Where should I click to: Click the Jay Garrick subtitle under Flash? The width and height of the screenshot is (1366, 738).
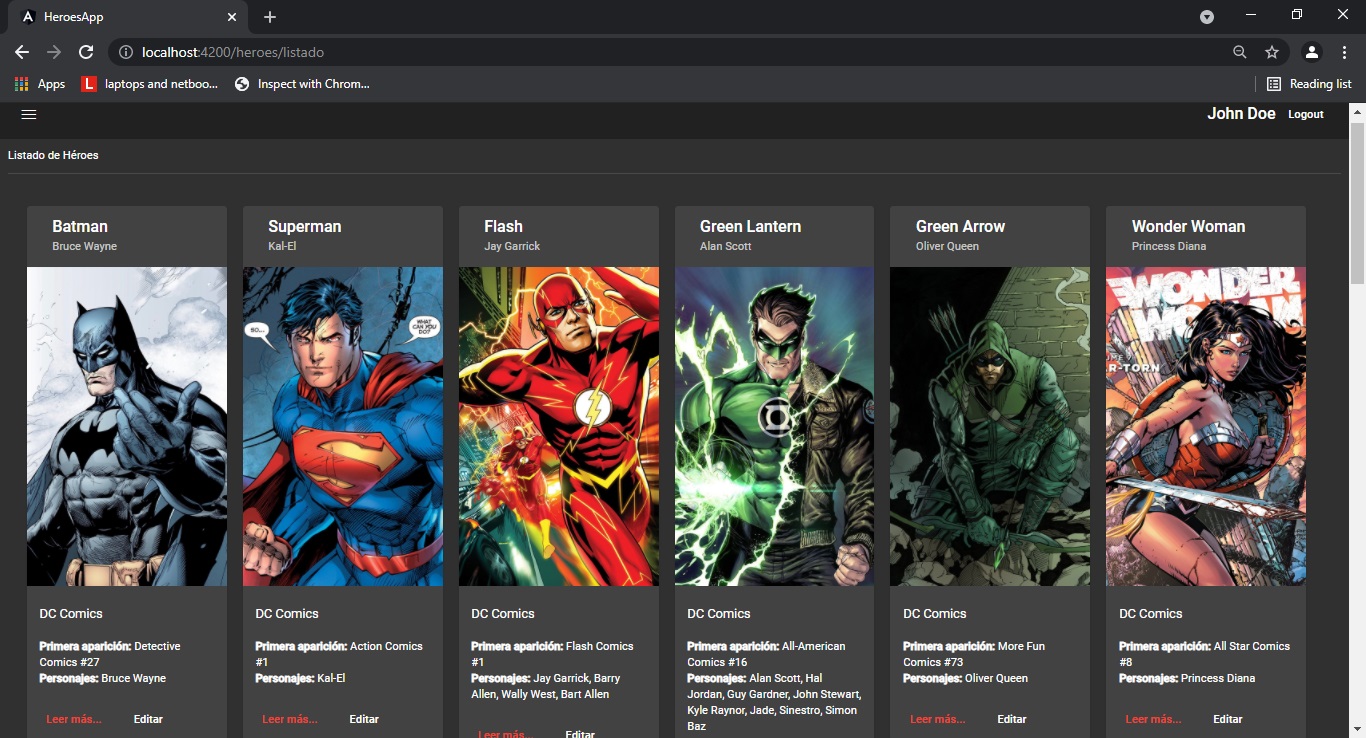tap(512, 246)
